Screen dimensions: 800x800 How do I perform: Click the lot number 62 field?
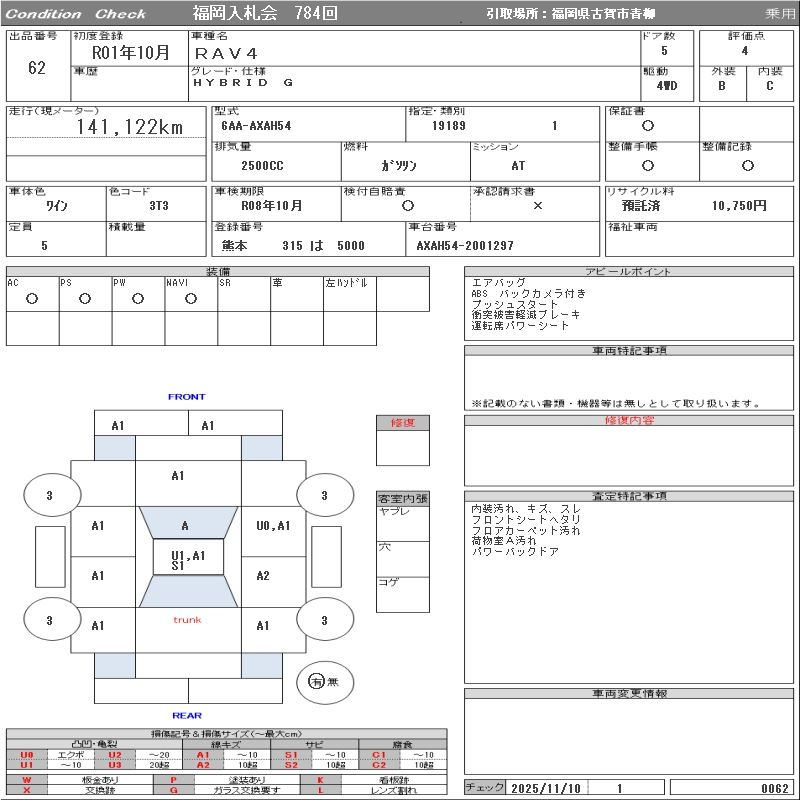pos(37,68)
